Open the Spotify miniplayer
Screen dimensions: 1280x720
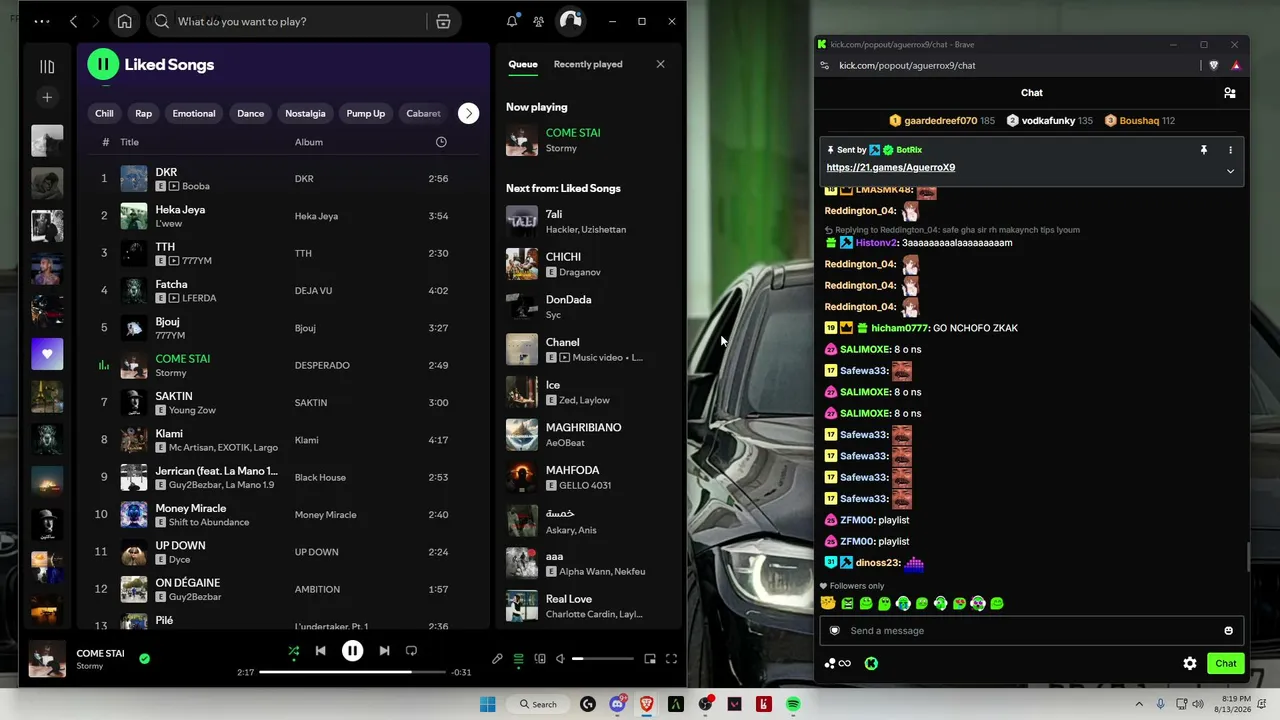650,659
